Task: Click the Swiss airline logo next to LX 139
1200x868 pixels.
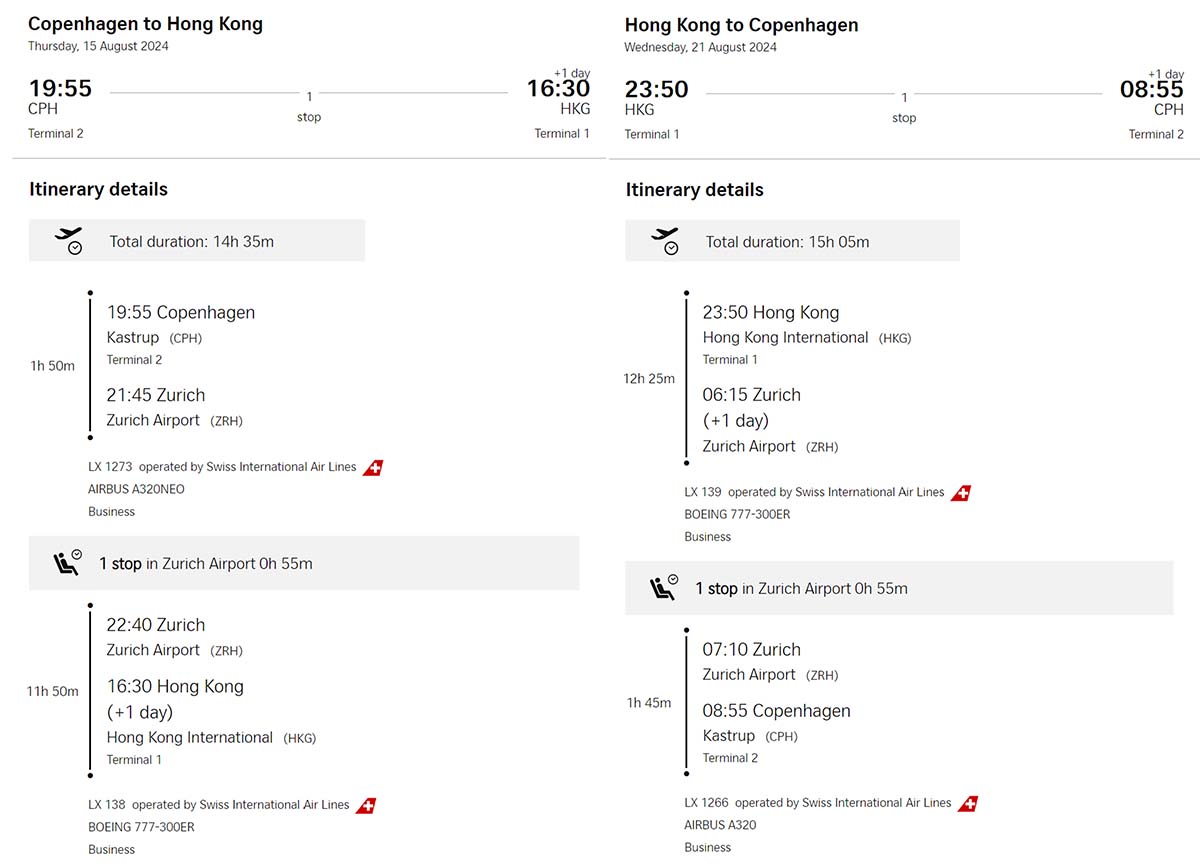Action: [x=961, y=493]
